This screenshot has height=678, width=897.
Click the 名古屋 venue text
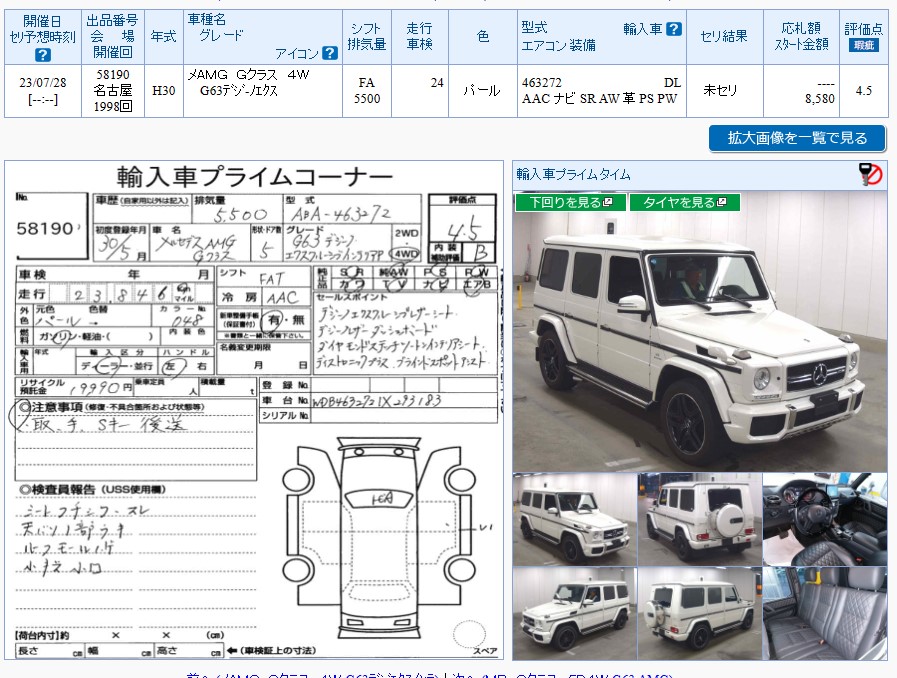tap(113, 90)
